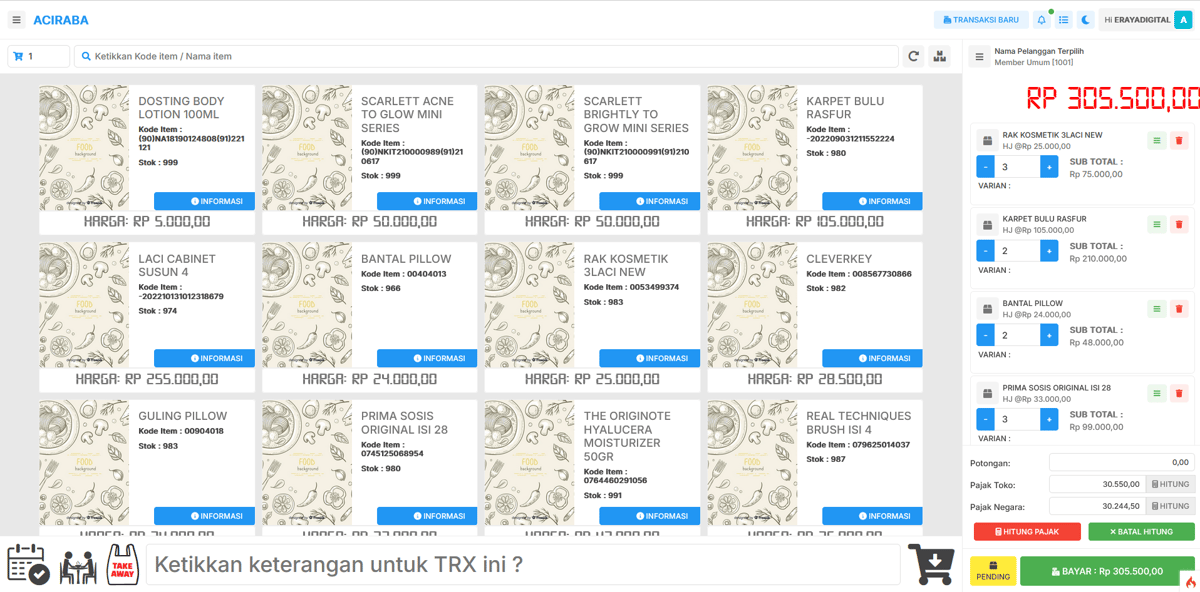
Task: Click the Pajak Negara value 30.244,50 field
Action: pos(1097,506)
